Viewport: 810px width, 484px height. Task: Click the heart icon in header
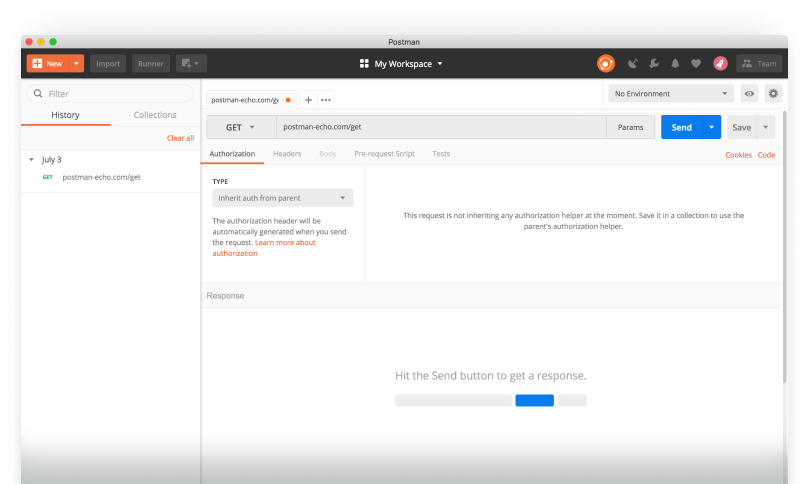point(696,64)
